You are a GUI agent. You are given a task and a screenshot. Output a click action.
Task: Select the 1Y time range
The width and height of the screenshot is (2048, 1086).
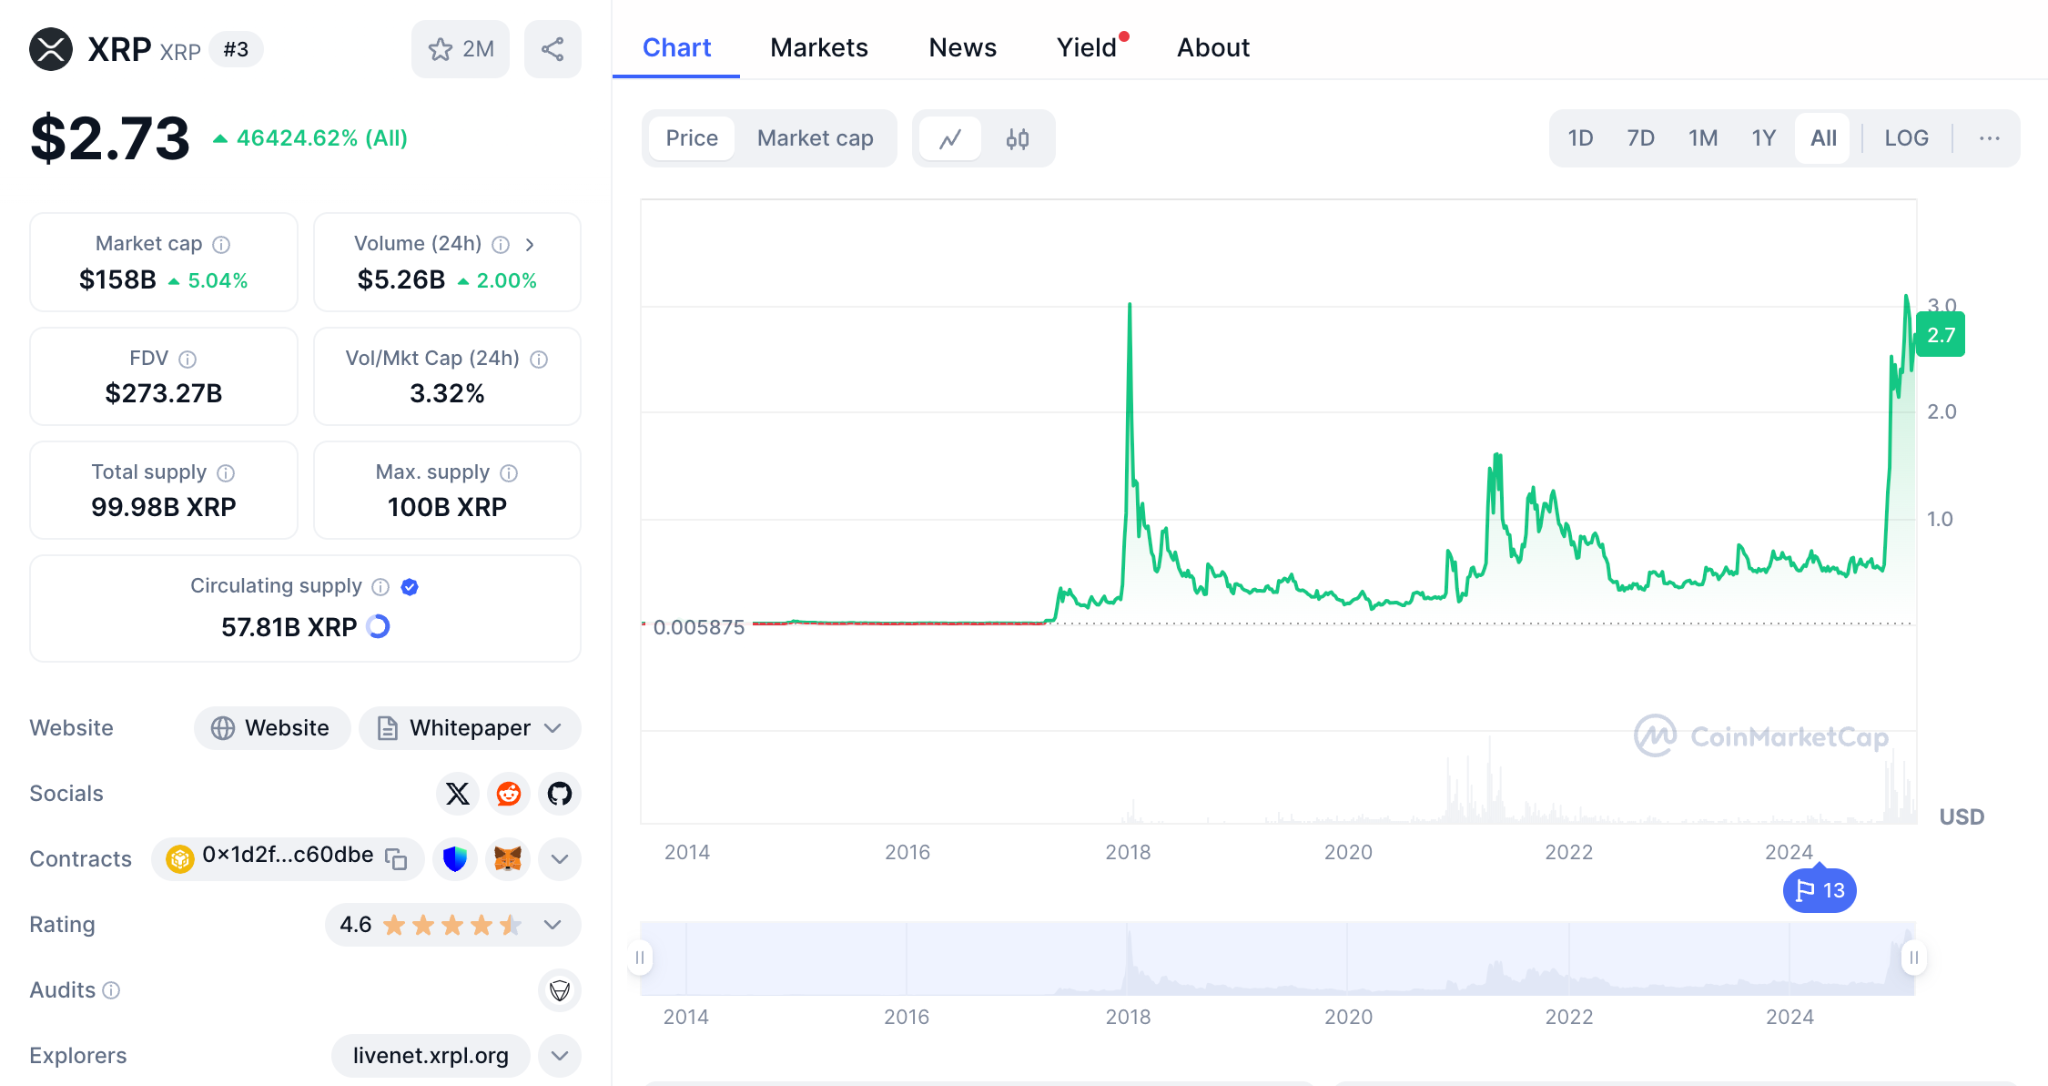click(x=1763, y=138)
